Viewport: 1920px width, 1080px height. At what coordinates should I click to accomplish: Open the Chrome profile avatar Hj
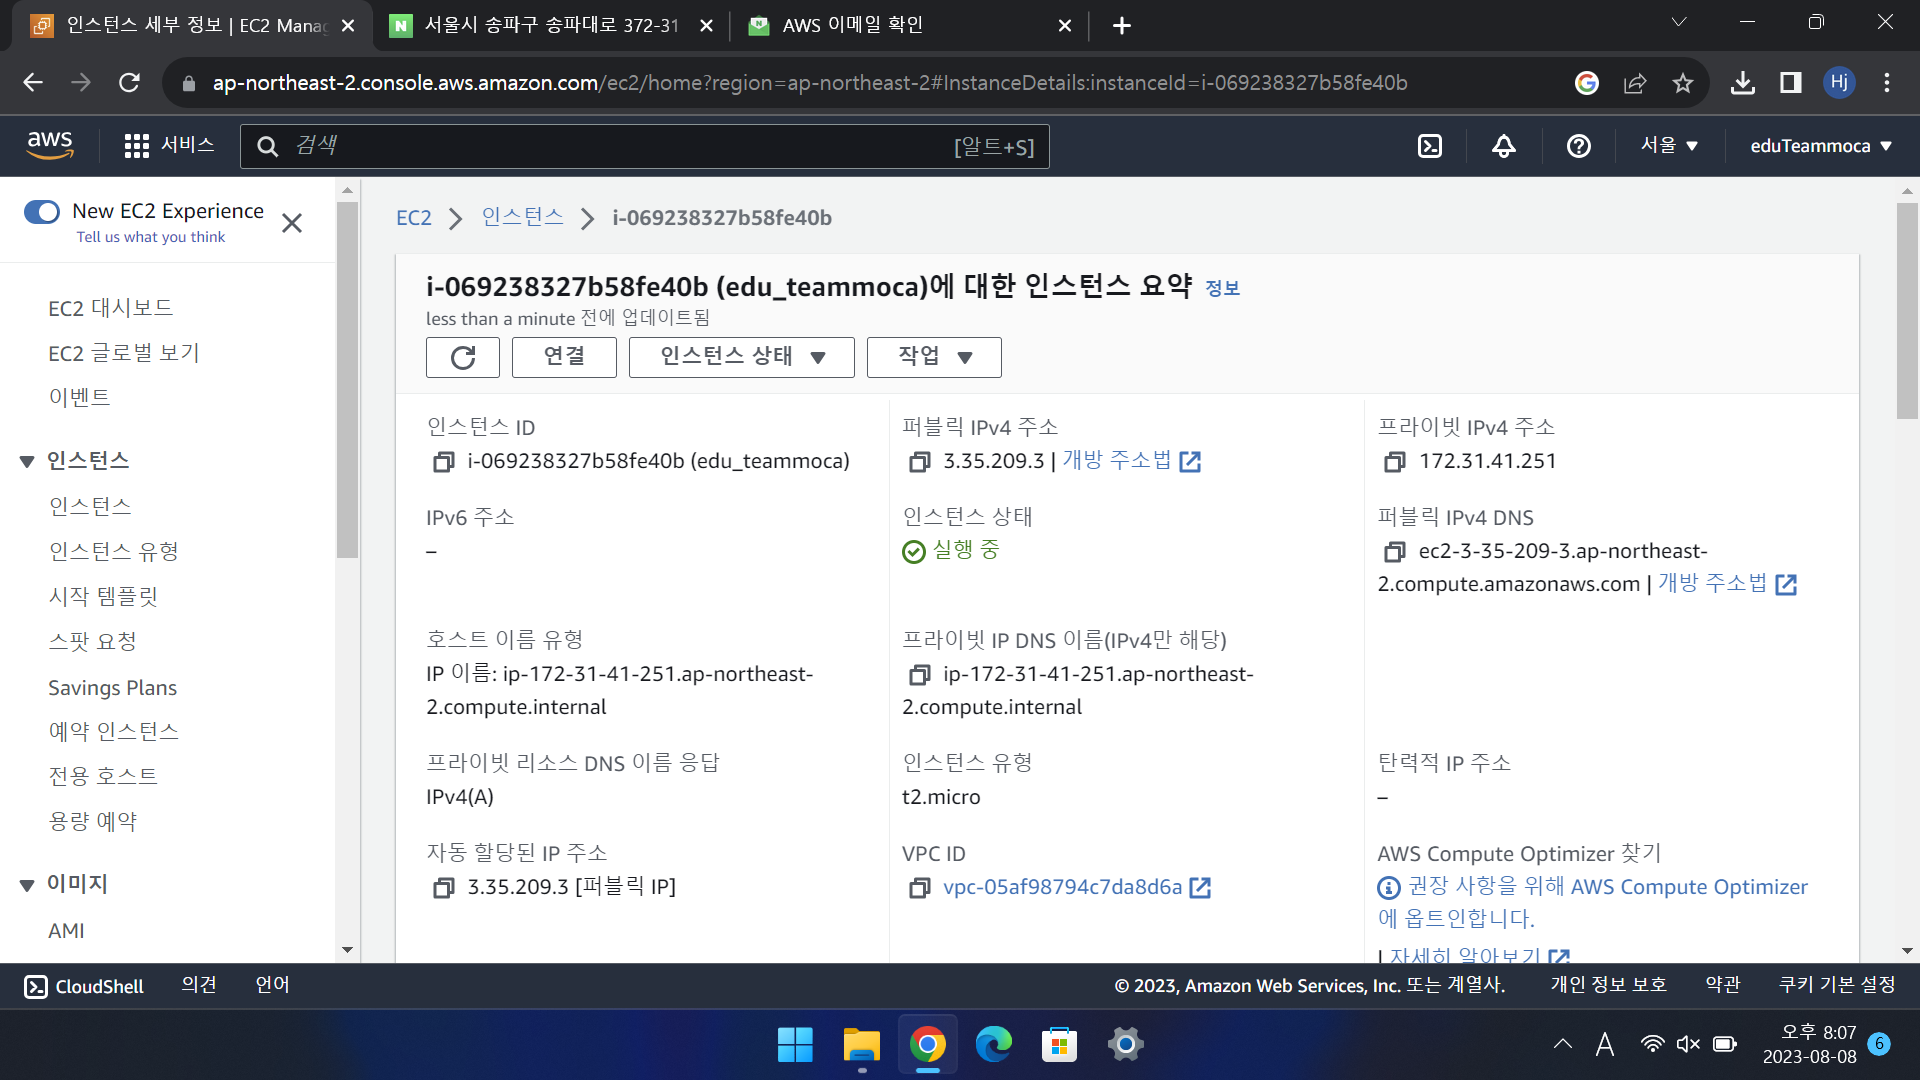1839,83
